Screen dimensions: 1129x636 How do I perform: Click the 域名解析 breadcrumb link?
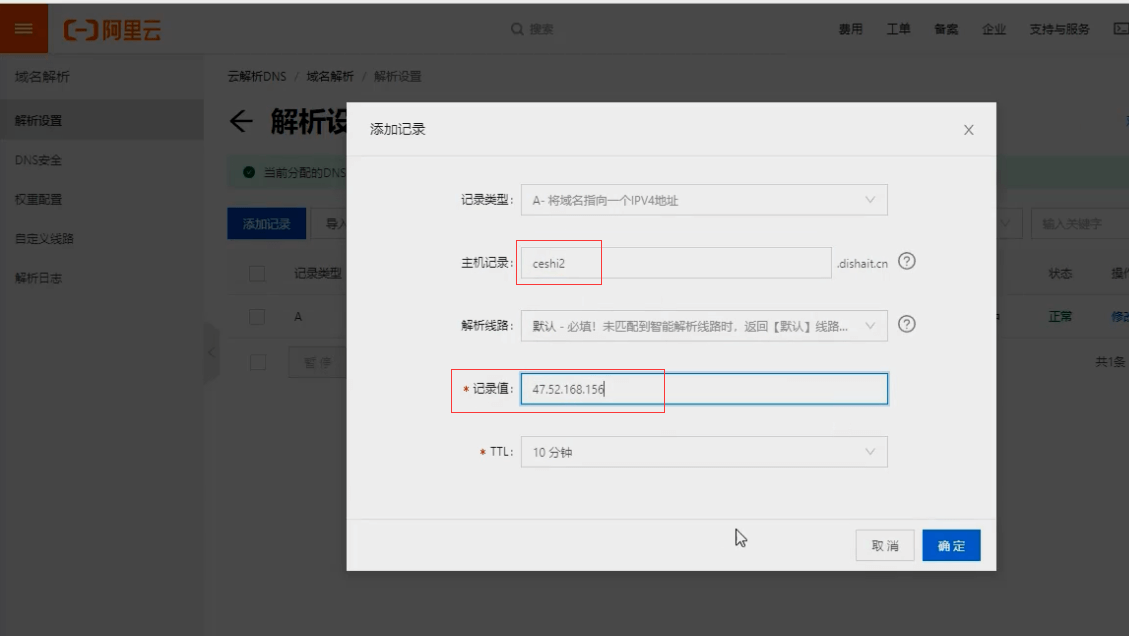tap(330, 76)
